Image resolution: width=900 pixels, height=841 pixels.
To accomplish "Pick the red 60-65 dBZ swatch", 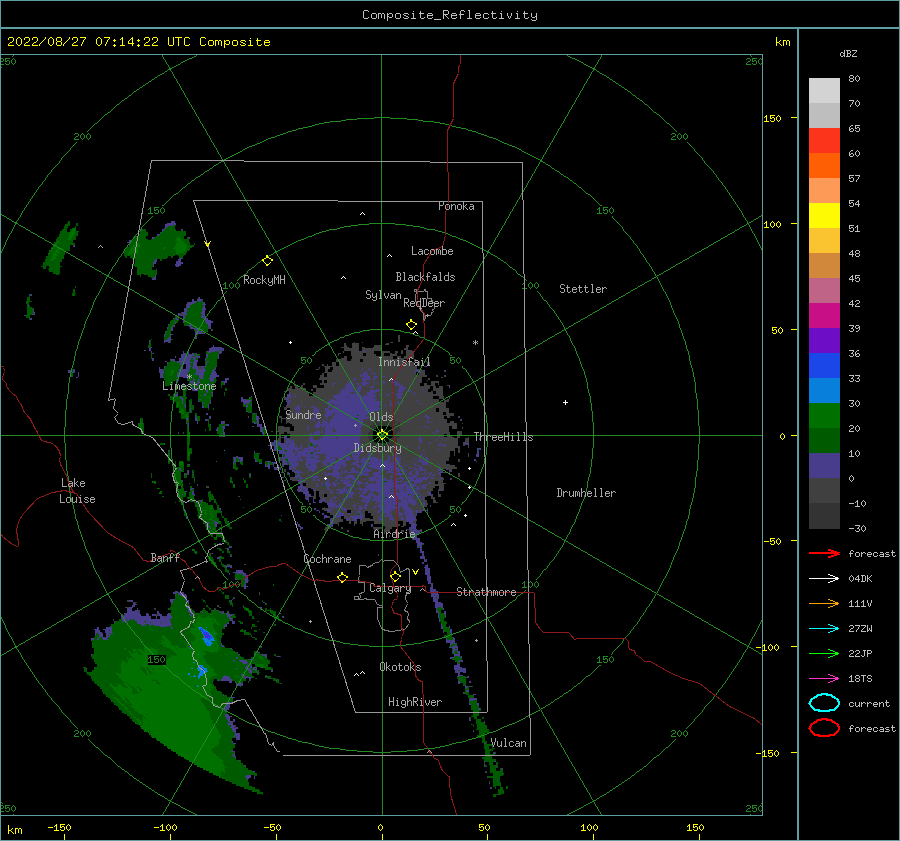I will [x=824, y=141].
